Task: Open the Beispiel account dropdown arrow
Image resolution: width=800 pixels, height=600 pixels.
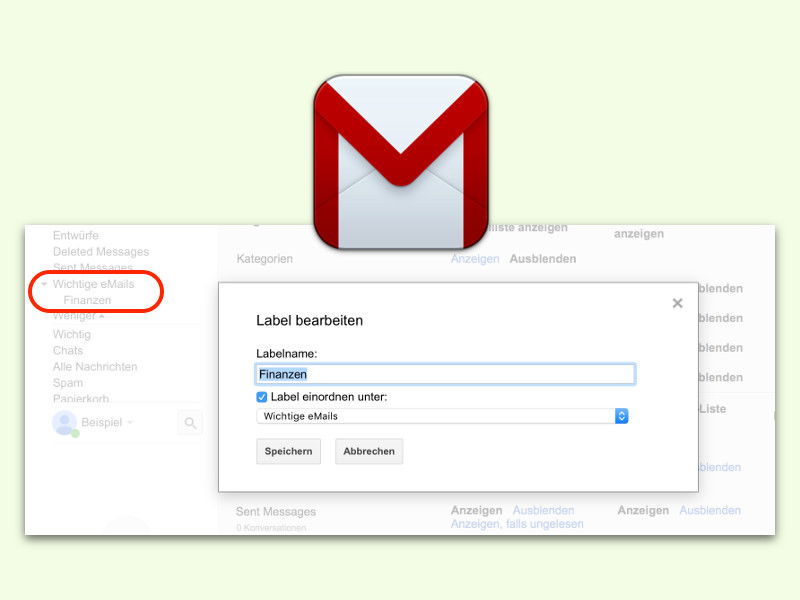Action: [130, 422]
